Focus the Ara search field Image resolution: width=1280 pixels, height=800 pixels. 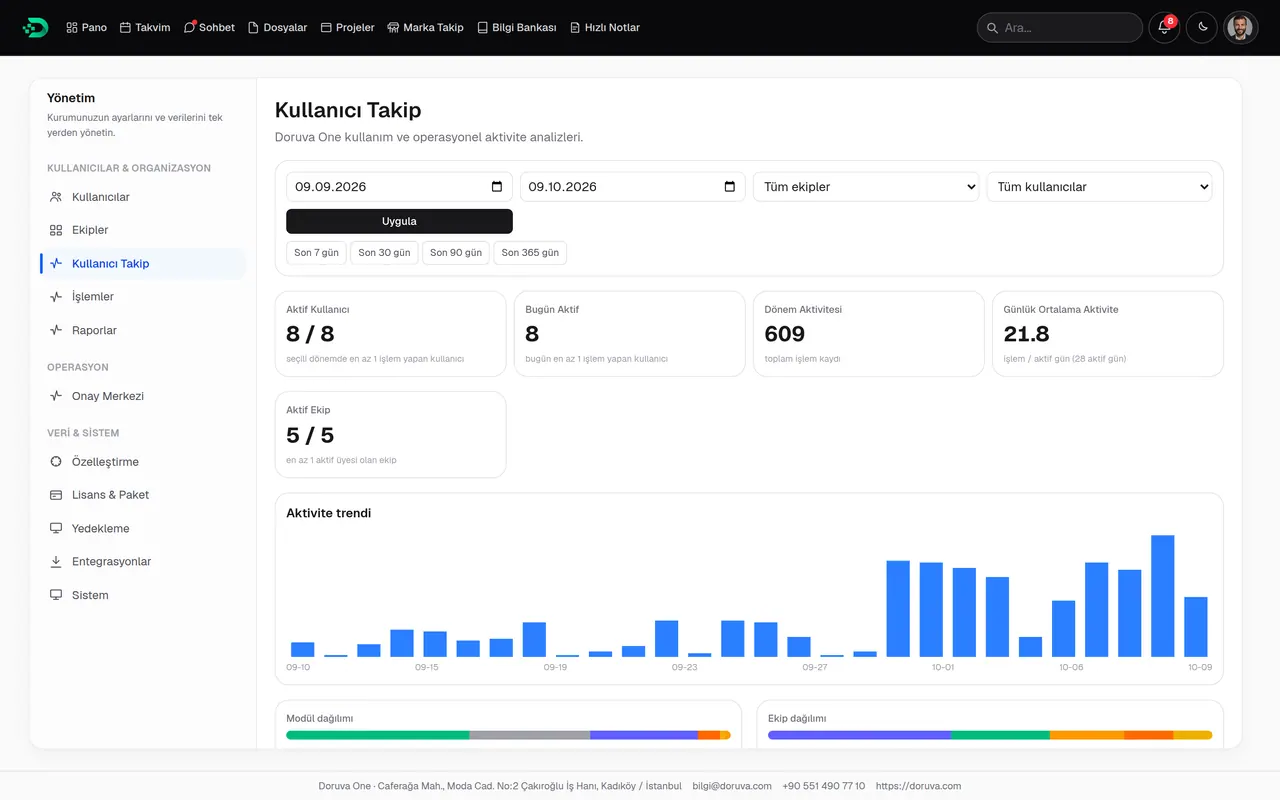point(1060,28)
